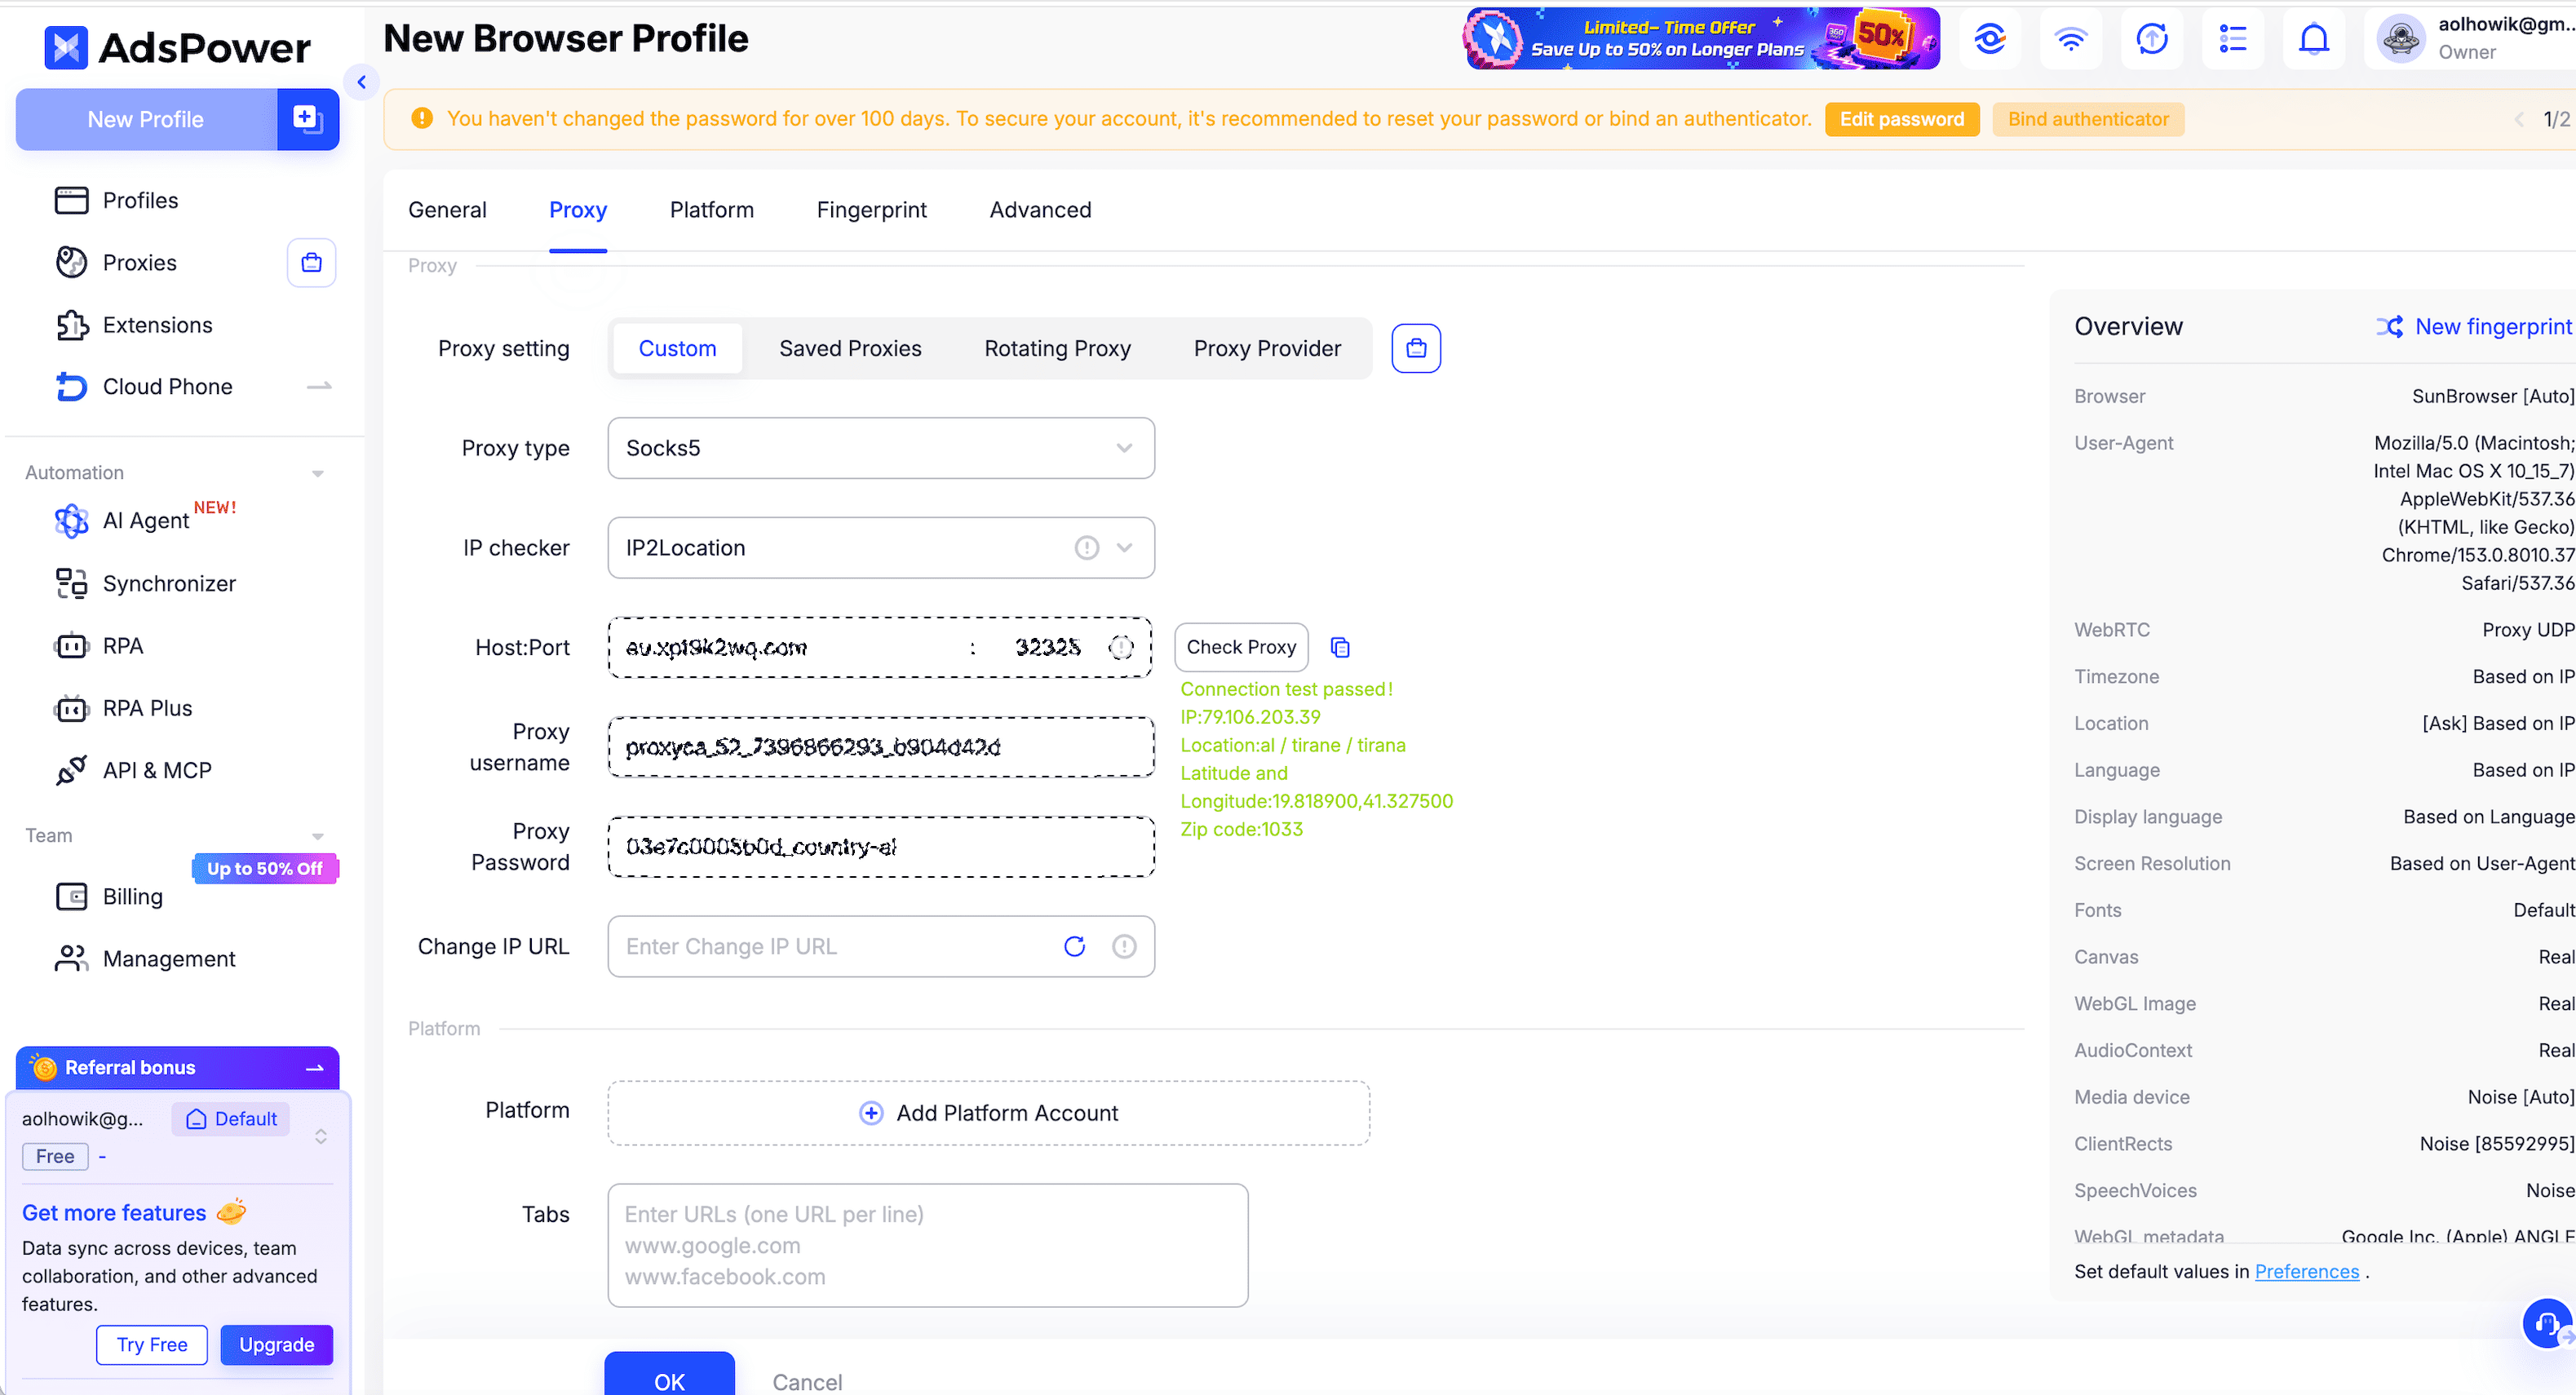Open the proxy store bag icon beside Proxies
The height and width of the screenshot is (1395, 2576).
coord(311,263)
